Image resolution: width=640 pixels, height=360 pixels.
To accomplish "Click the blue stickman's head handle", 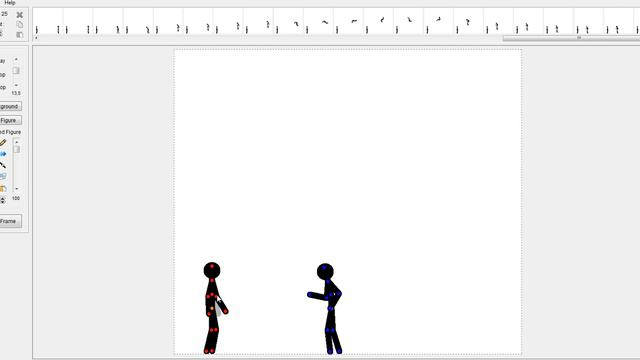I will 324,268.
